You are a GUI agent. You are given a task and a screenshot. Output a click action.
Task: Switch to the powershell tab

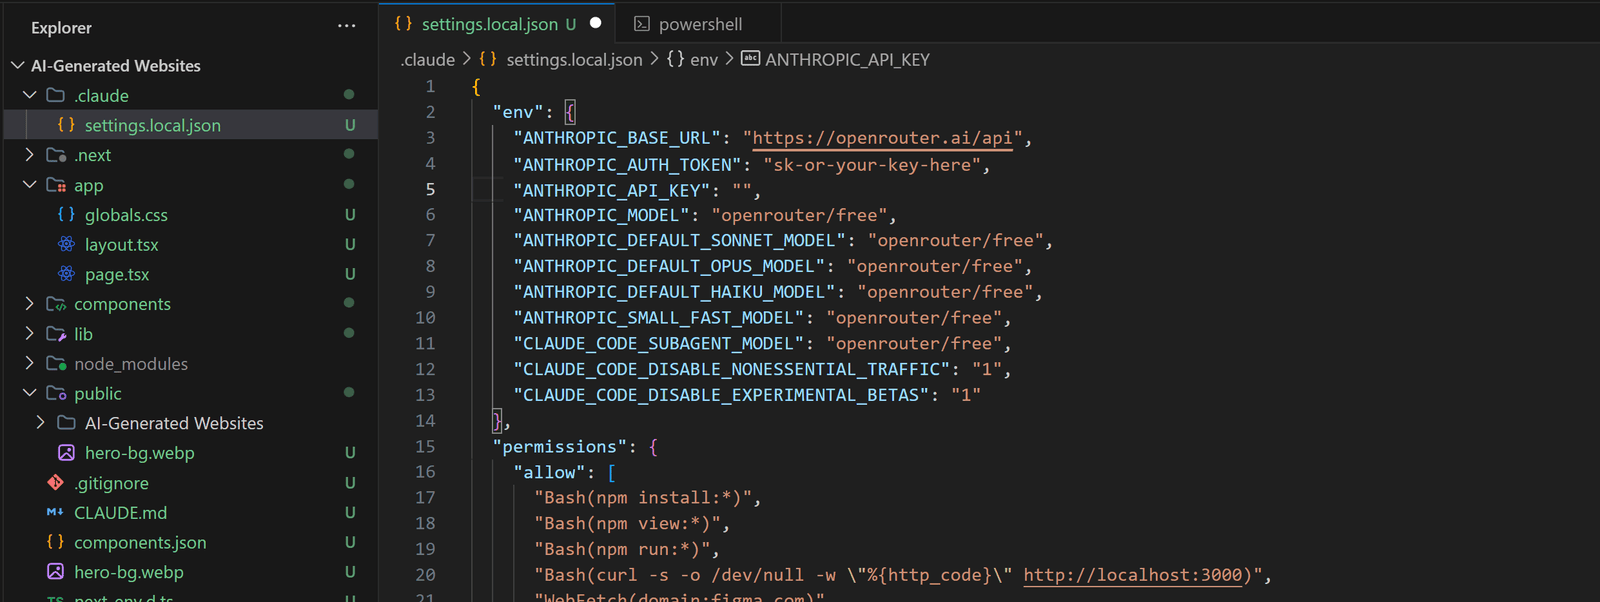[699, 24]
